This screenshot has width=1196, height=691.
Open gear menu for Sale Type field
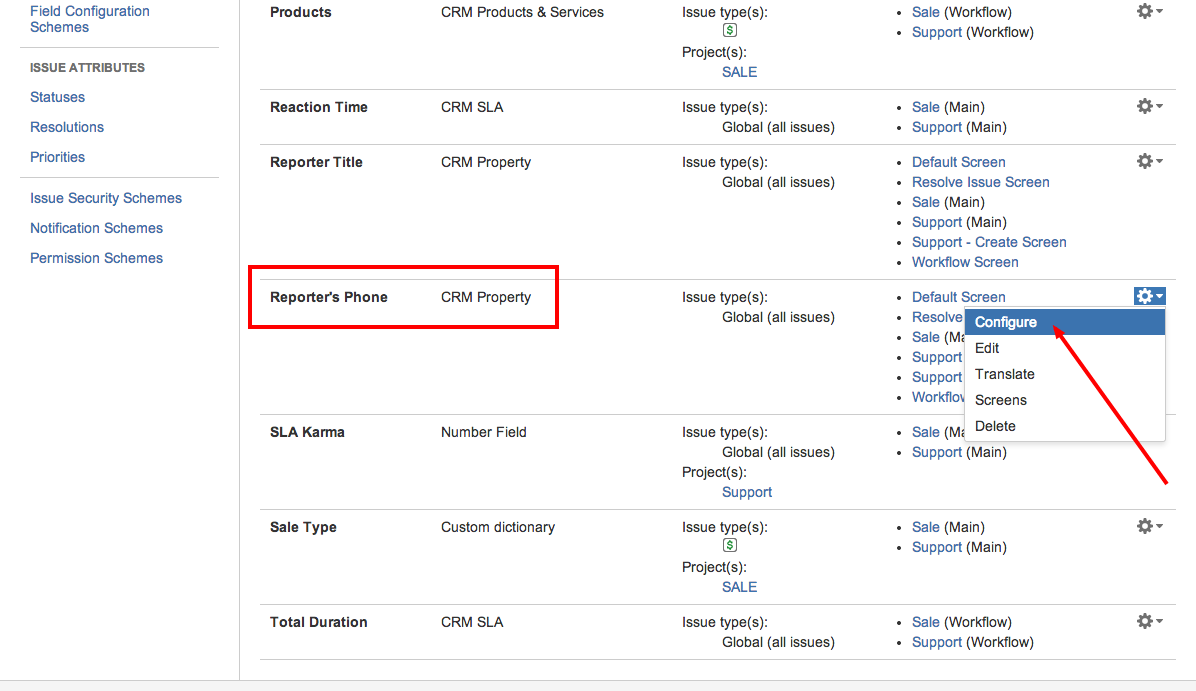(1149, 526)
